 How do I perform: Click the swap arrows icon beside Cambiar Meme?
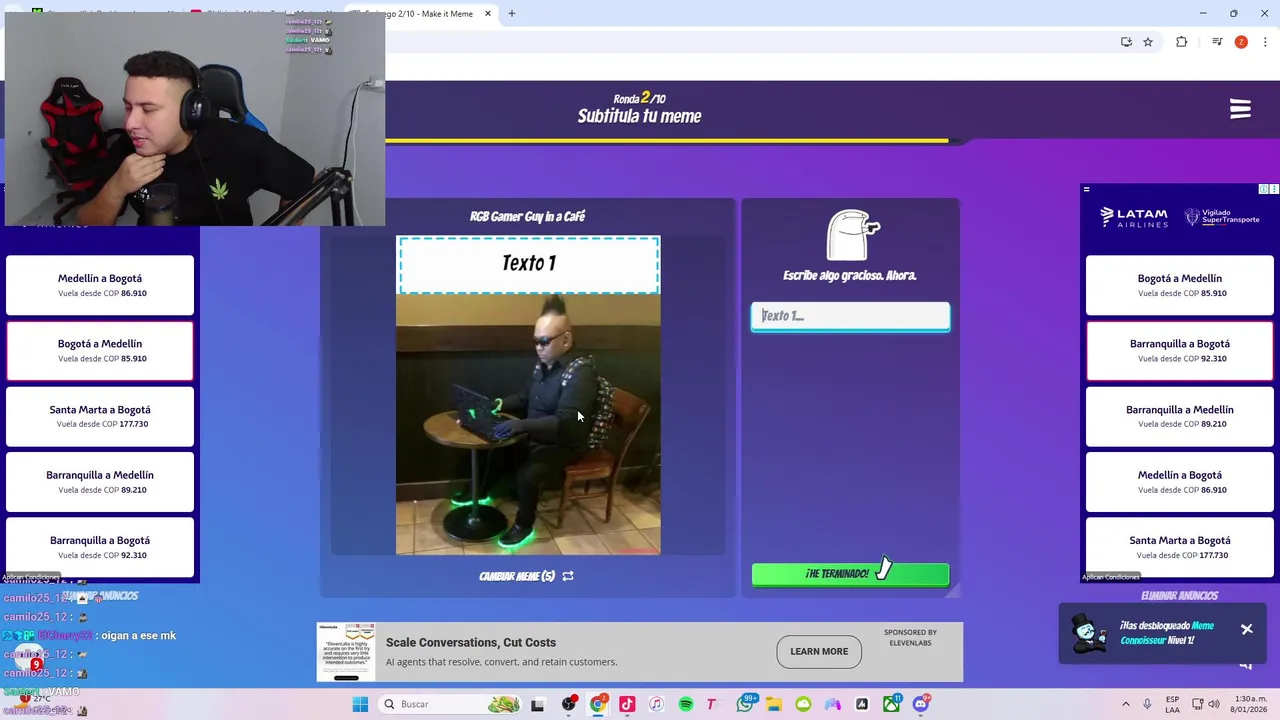[x=568, y=576]
